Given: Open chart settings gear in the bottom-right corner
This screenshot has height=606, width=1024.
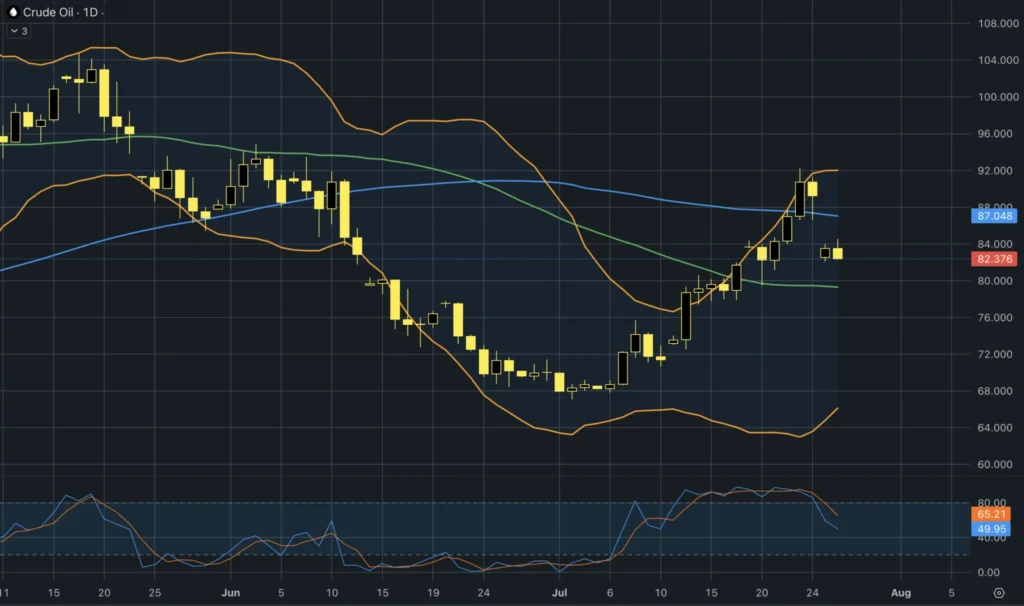Looking at the screenshot, I should [999, 593].
